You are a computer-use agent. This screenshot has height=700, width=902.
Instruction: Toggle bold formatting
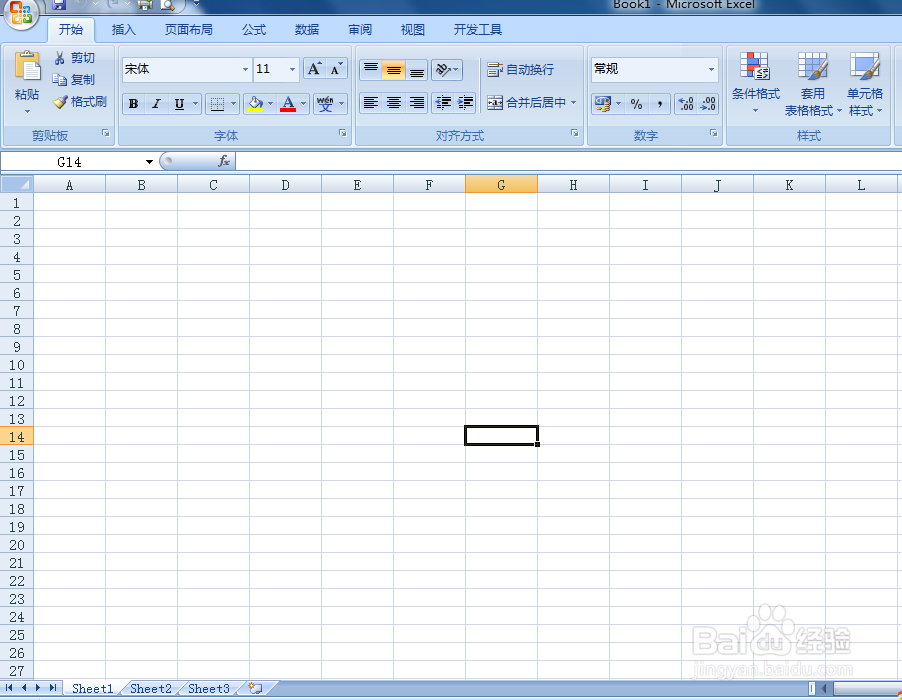(x=133, y=104)
